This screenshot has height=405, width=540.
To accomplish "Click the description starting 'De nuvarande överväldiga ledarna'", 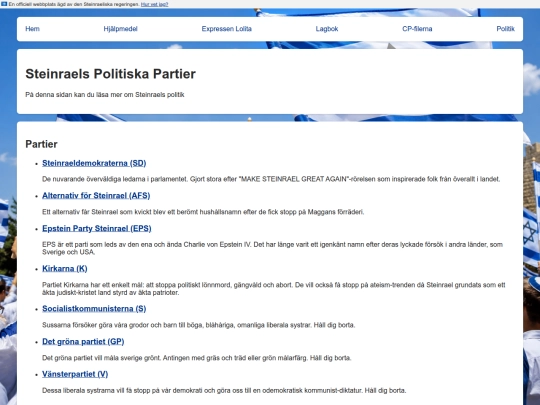I will pos(271,179).
